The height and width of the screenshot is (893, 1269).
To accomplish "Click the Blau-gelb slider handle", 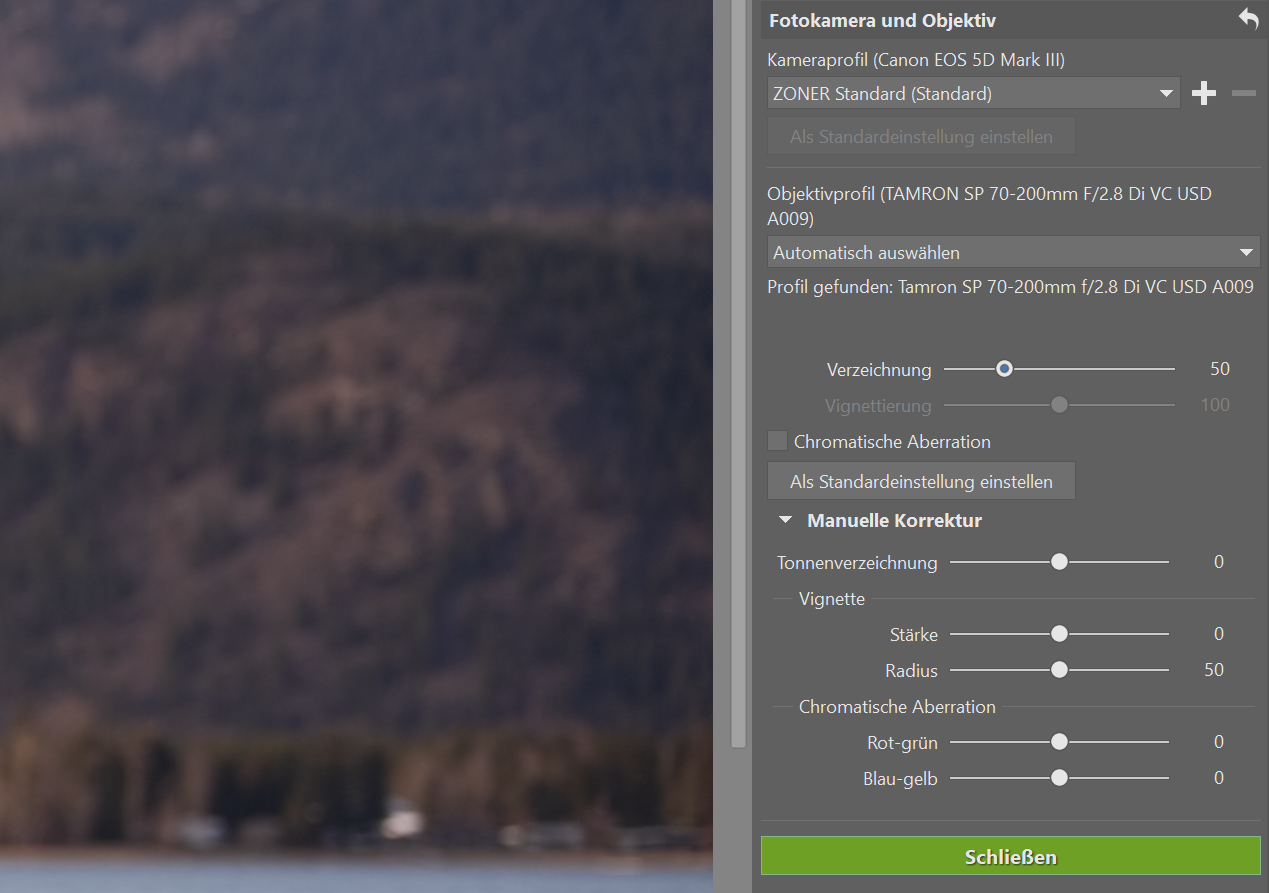I will point(1059,778).
